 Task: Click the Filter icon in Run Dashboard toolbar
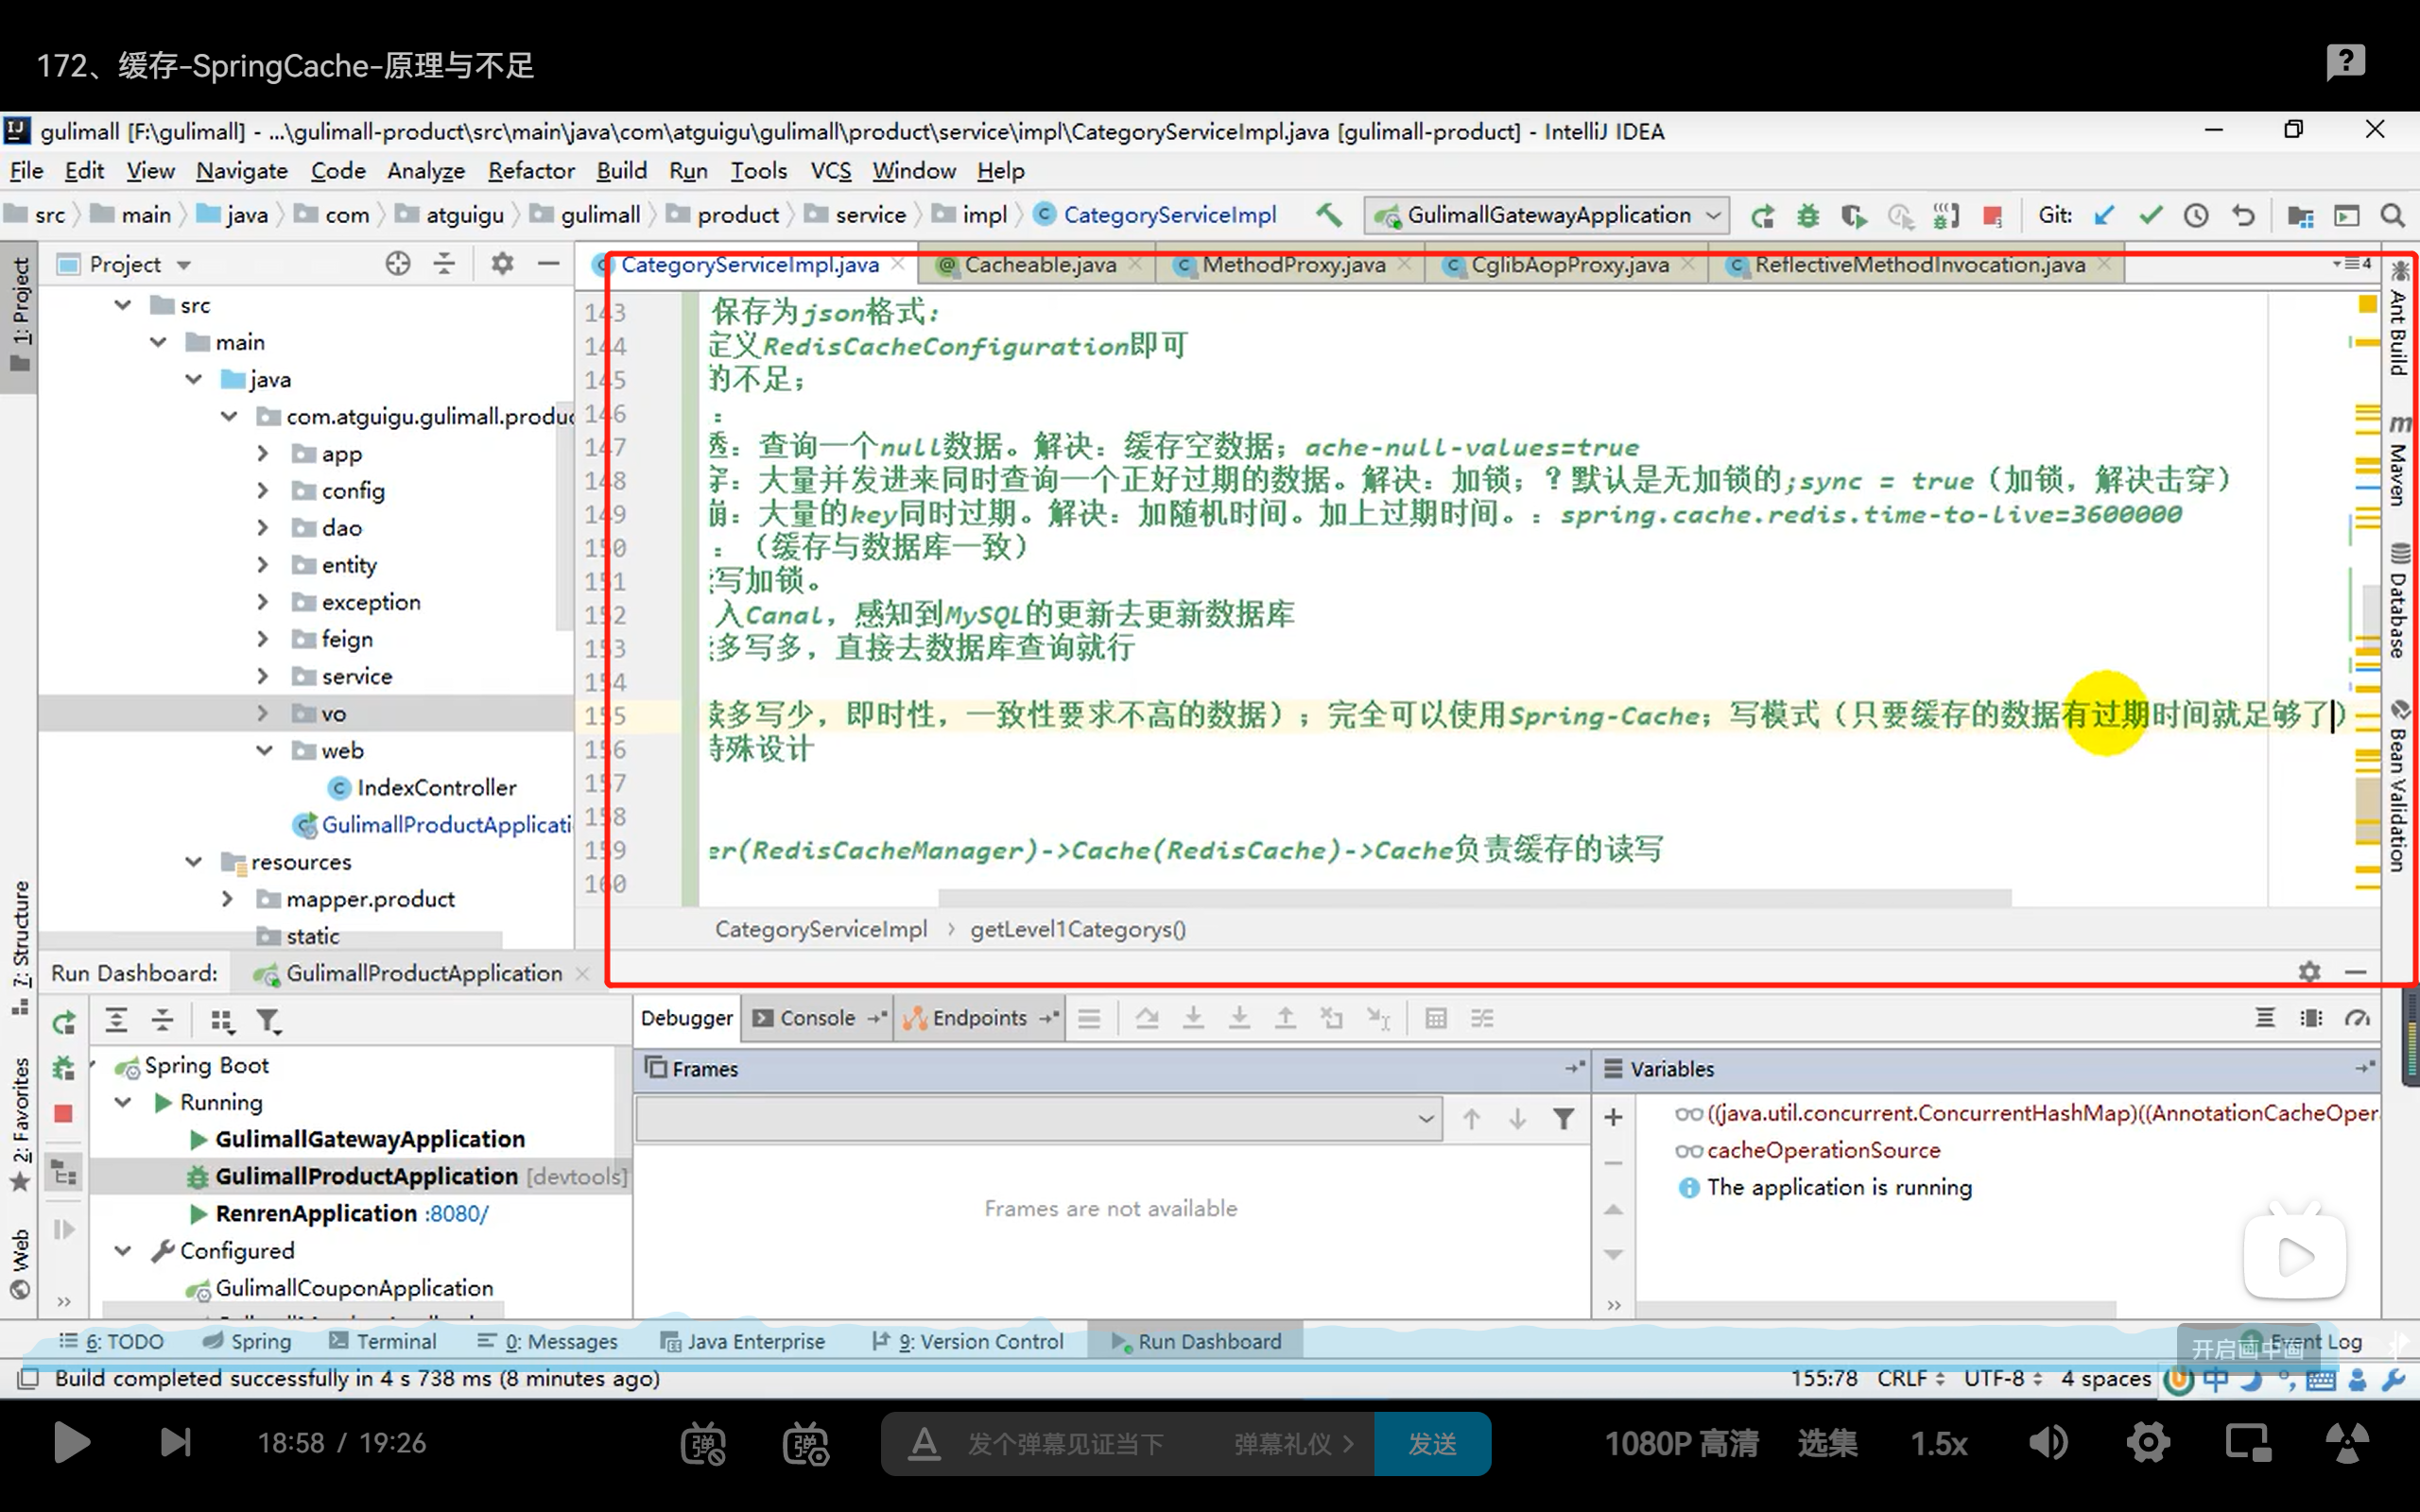267,1021
